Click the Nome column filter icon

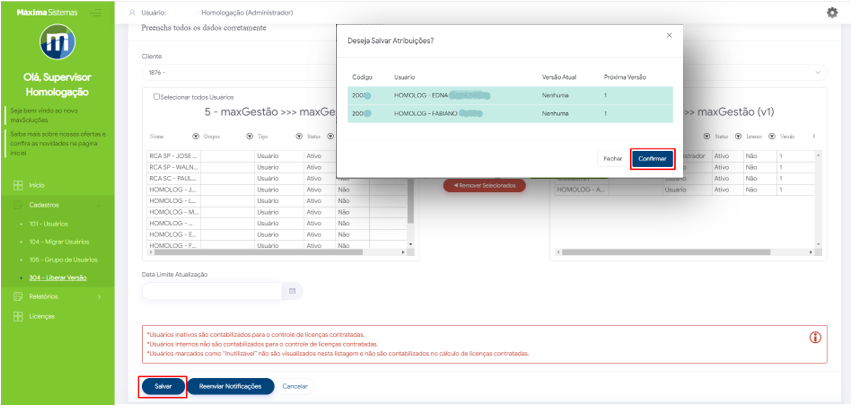click(195, 136)
